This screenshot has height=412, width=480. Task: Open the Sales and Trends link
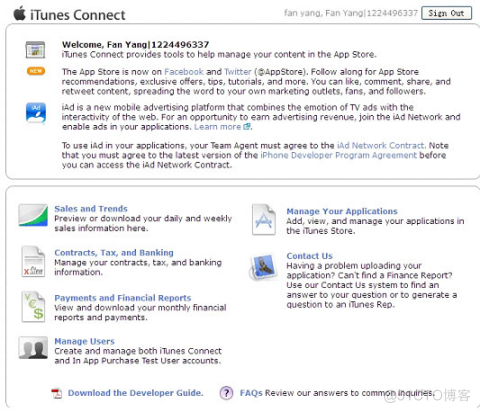91,209
